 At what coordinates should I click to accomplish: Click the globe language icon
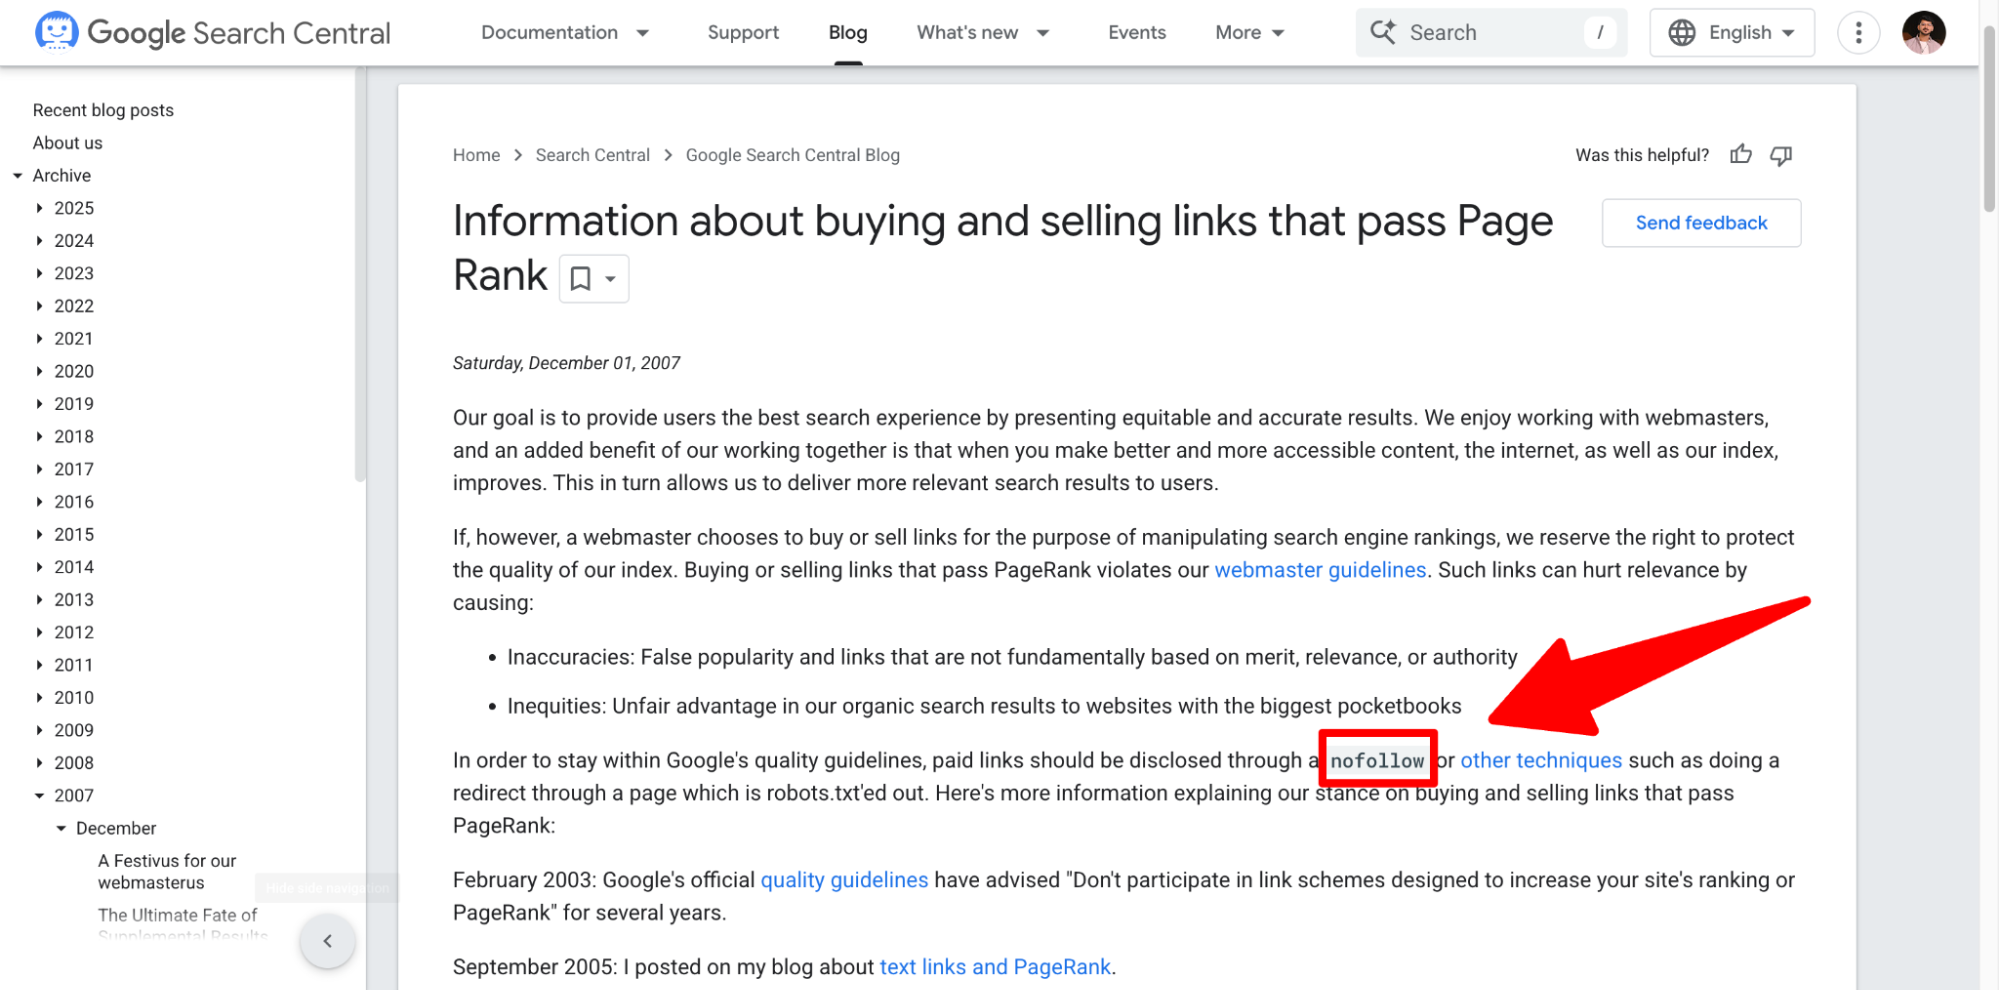(x=1682, y=33)
